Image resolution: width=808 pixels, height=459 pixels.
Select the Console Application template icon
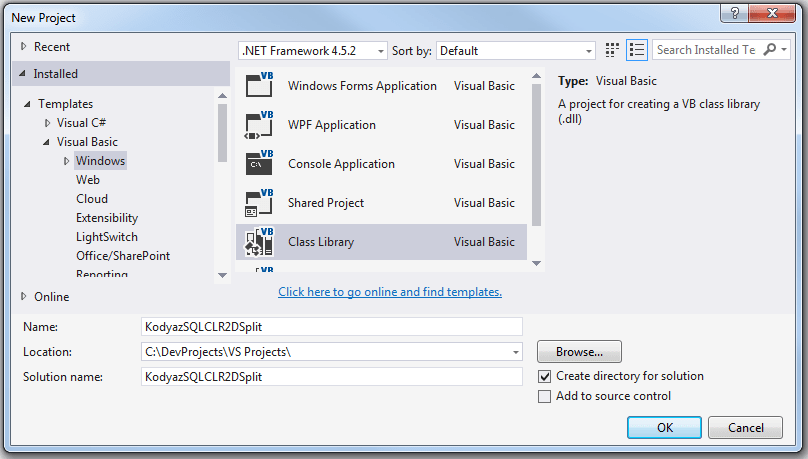coord(259,163)
